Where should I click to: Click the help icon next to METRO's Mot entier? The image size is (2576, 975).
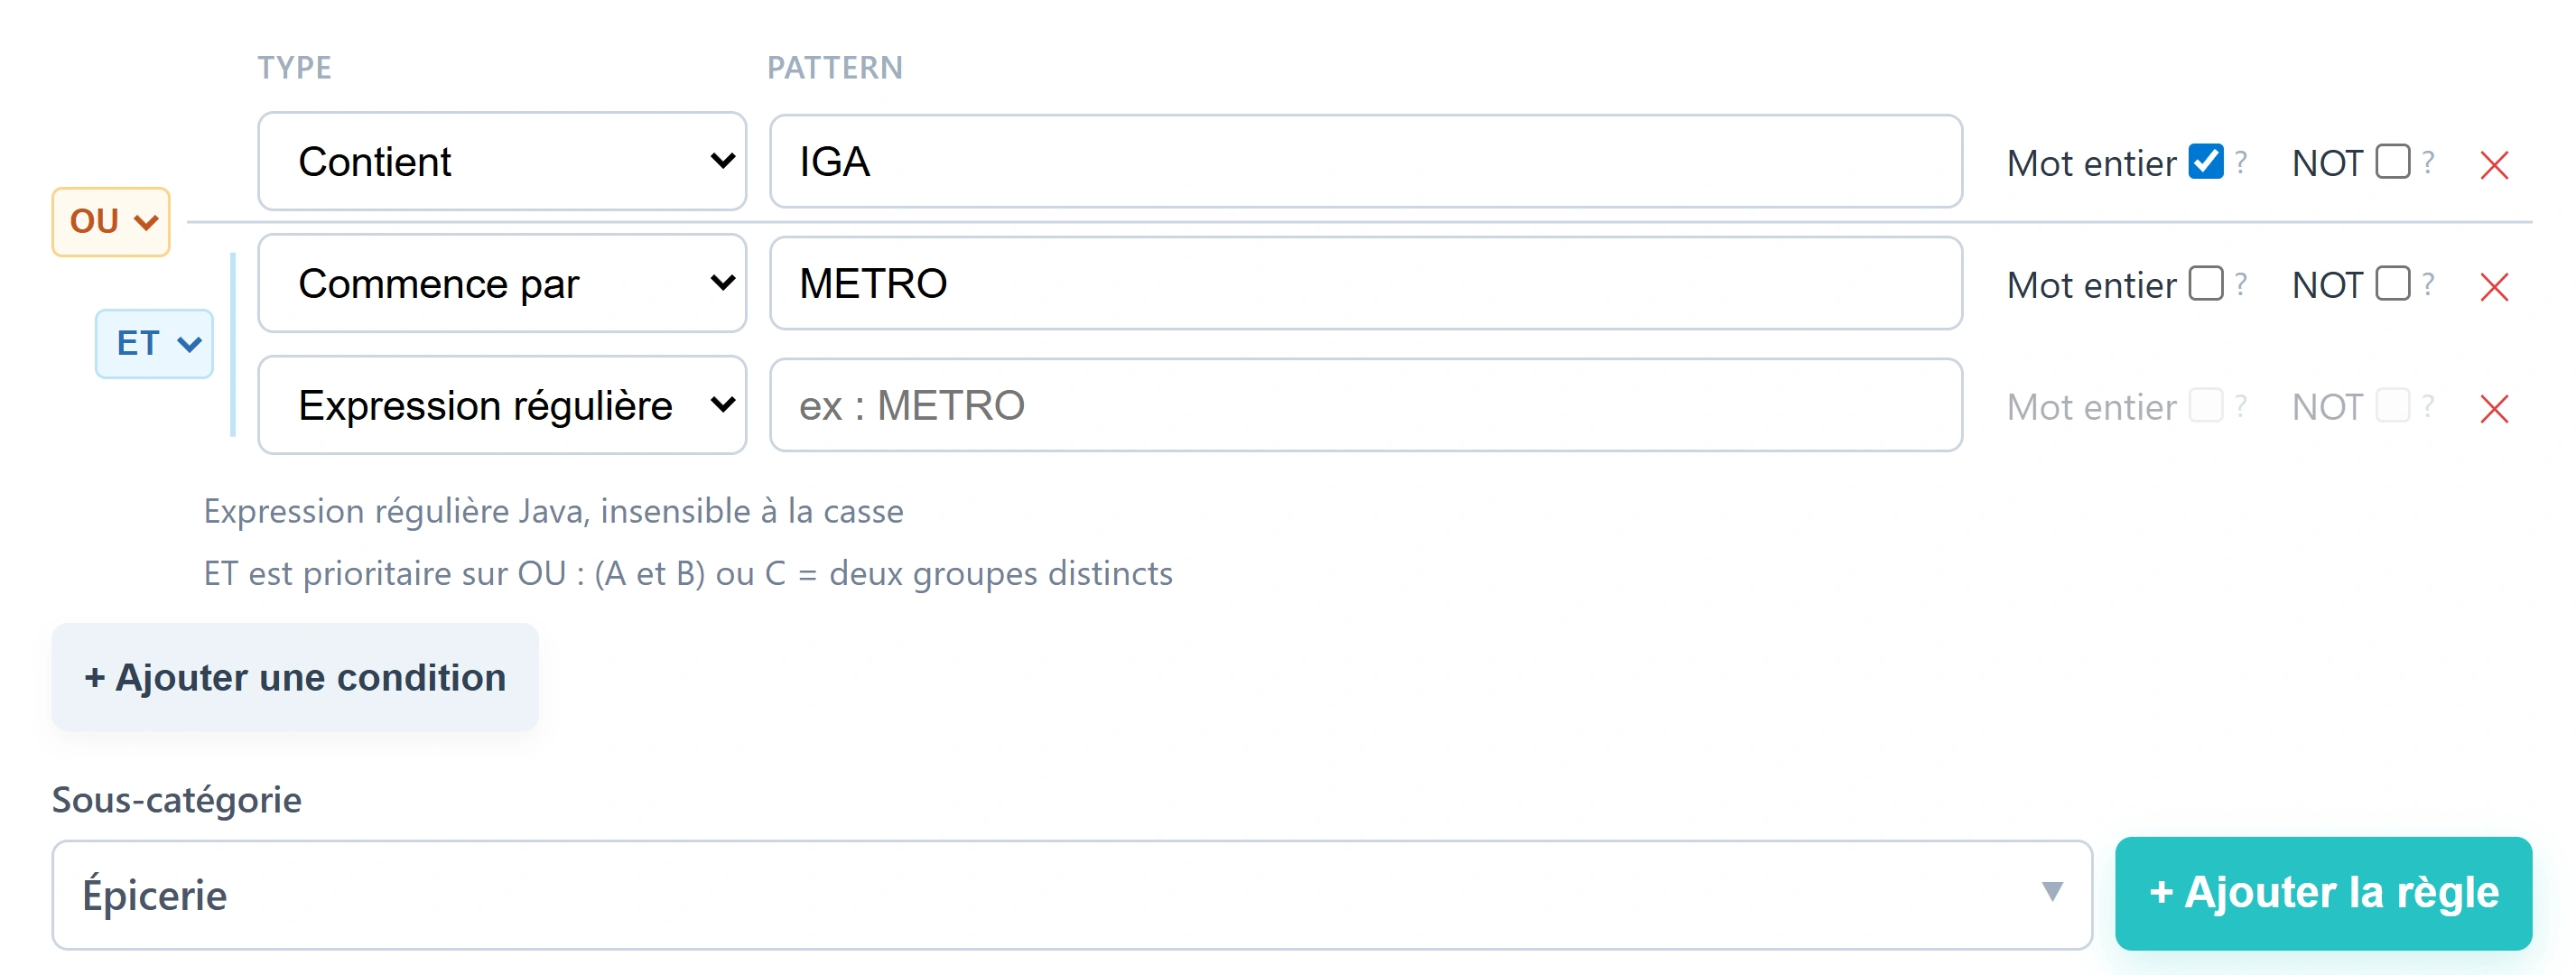pyautogui.click(x=2242, y=286)
